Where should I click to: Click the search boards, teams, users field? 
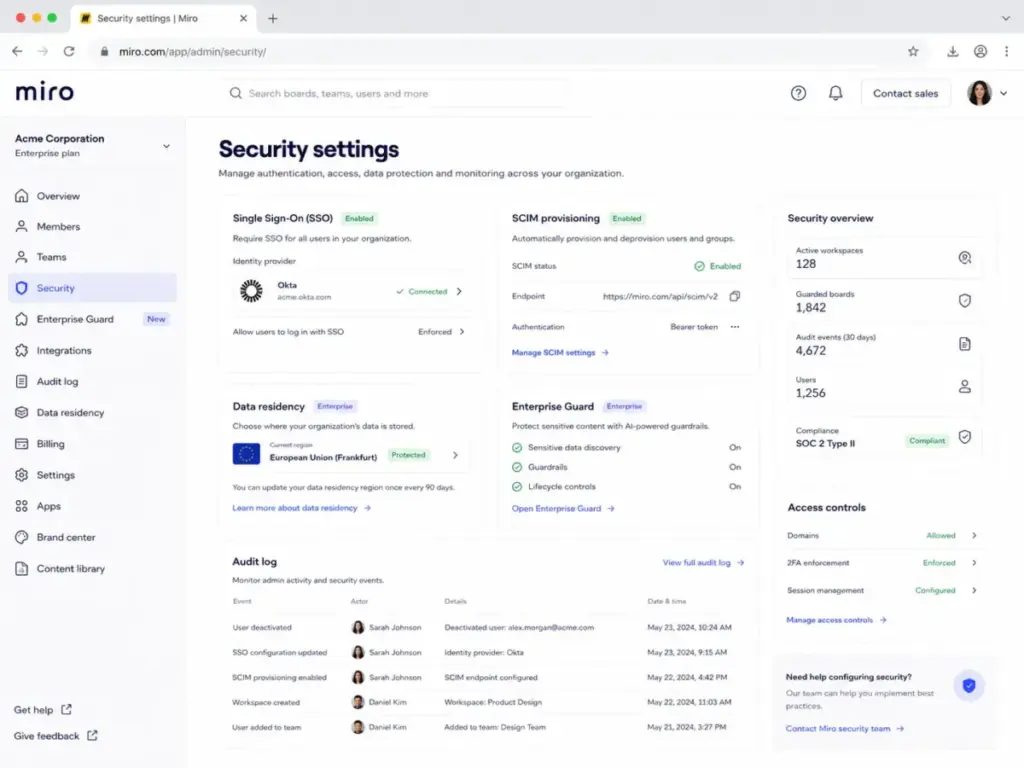point(396,93)
